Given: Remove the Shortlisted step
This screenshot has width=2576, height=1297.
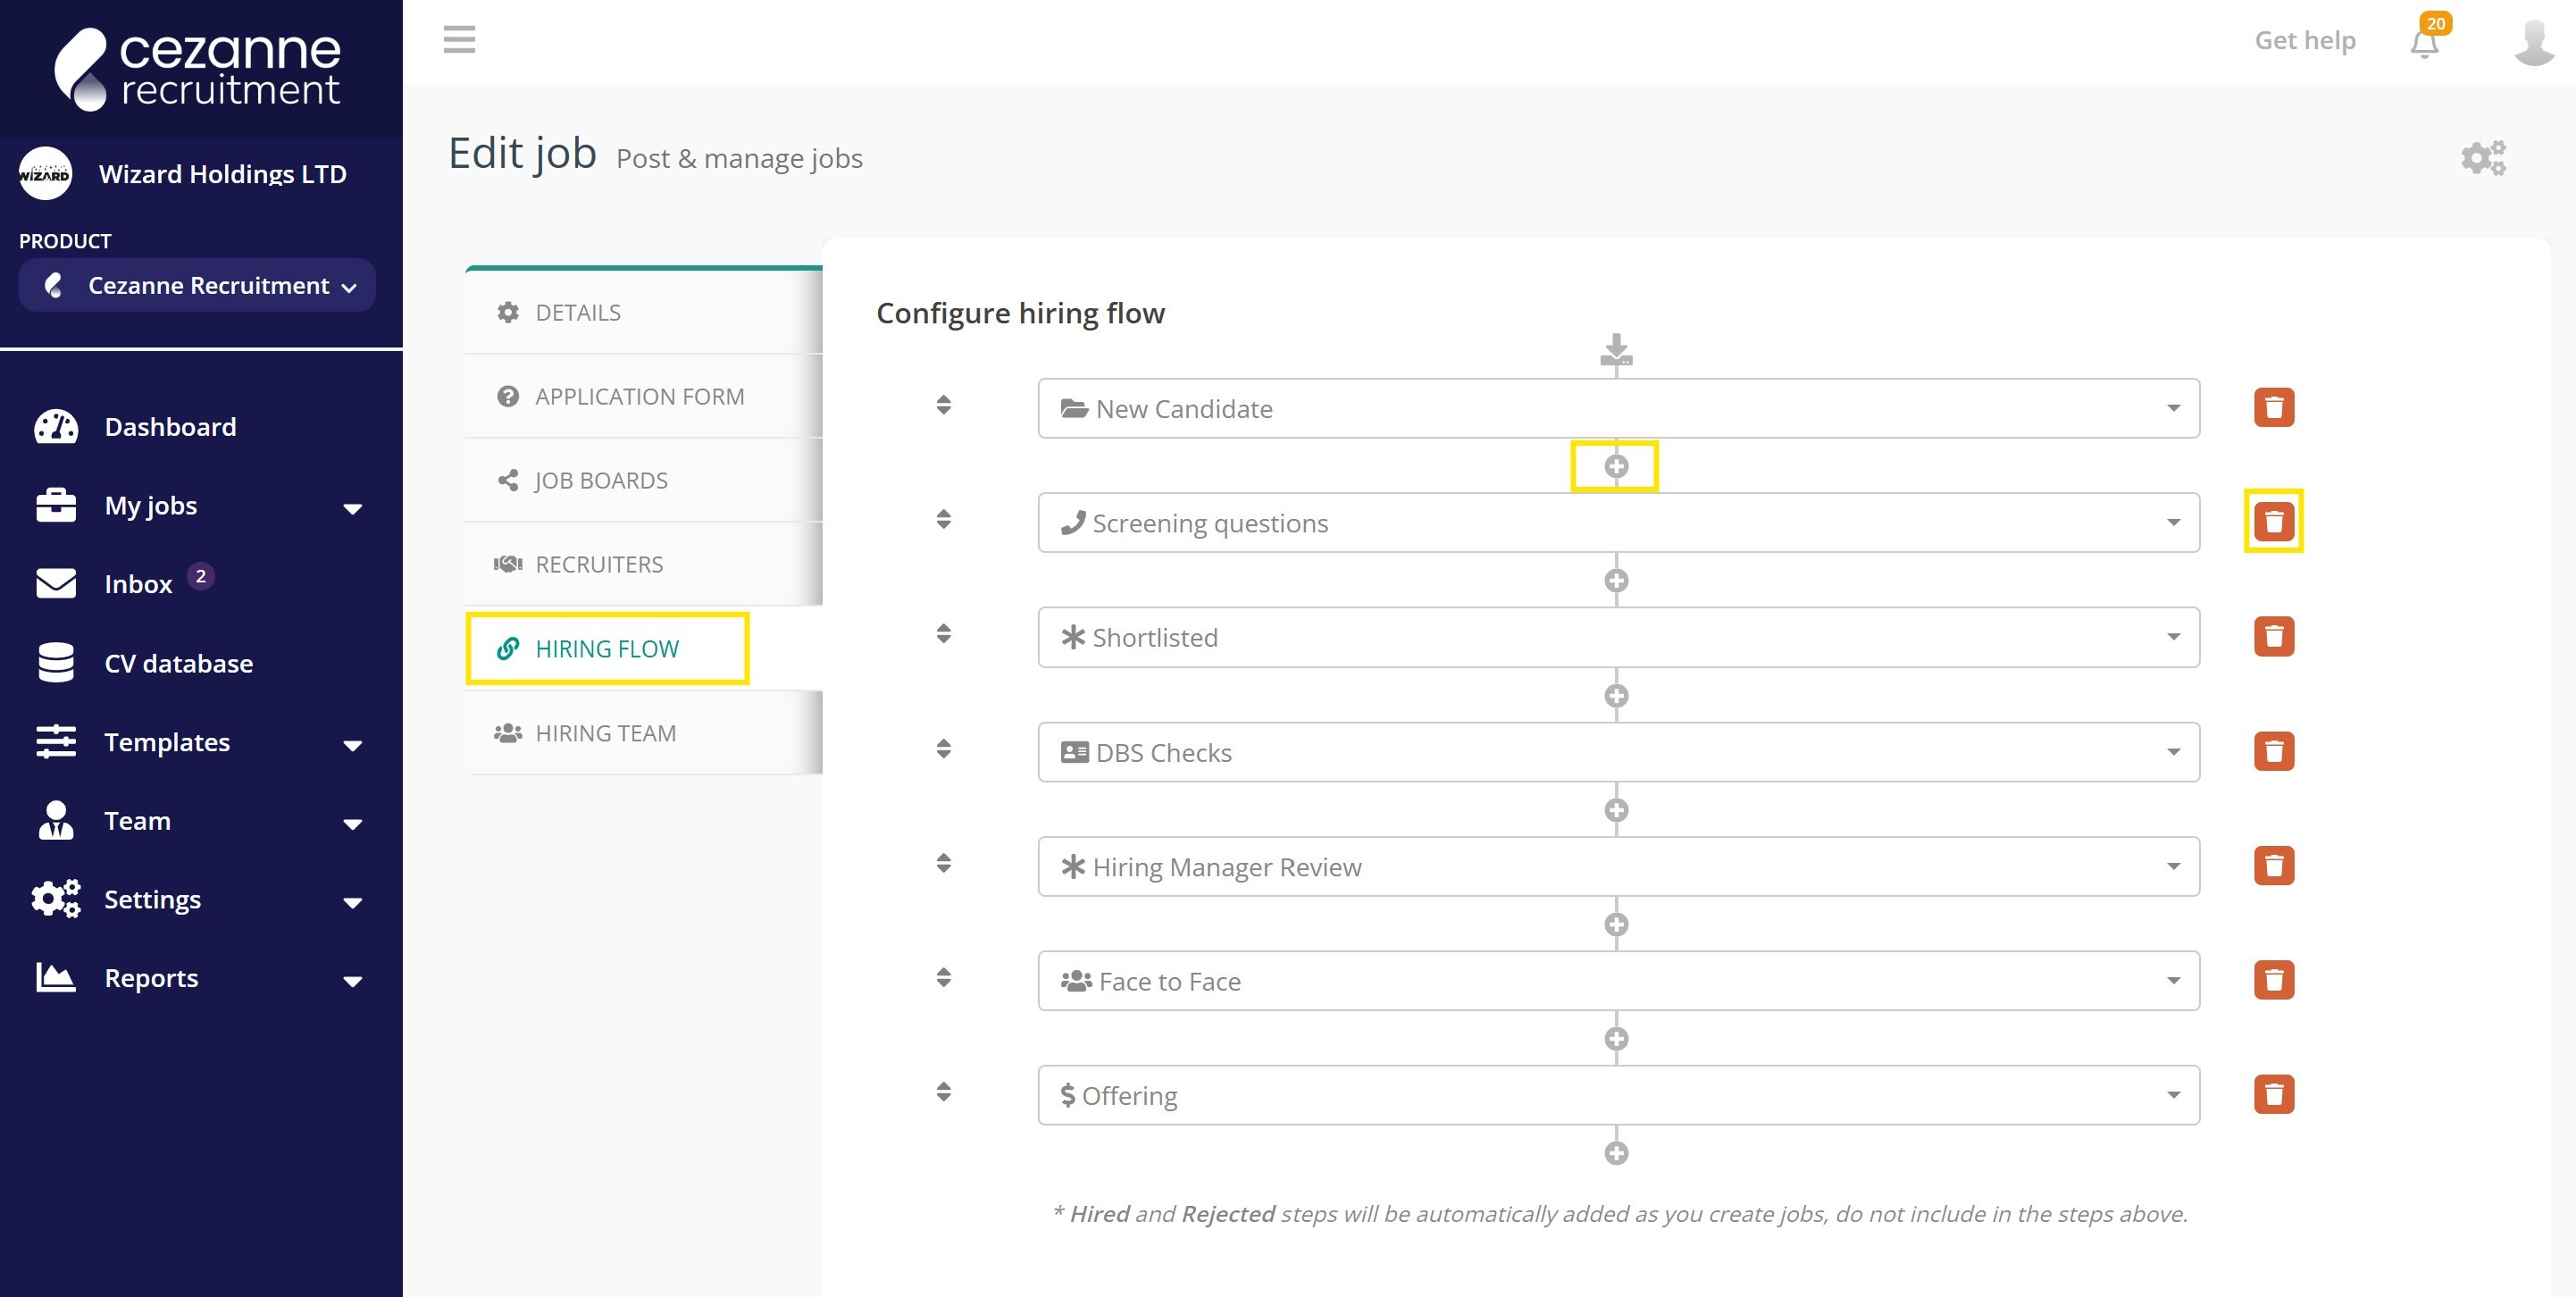Looking at the screenshot, I should click(x=2273, y=636).
